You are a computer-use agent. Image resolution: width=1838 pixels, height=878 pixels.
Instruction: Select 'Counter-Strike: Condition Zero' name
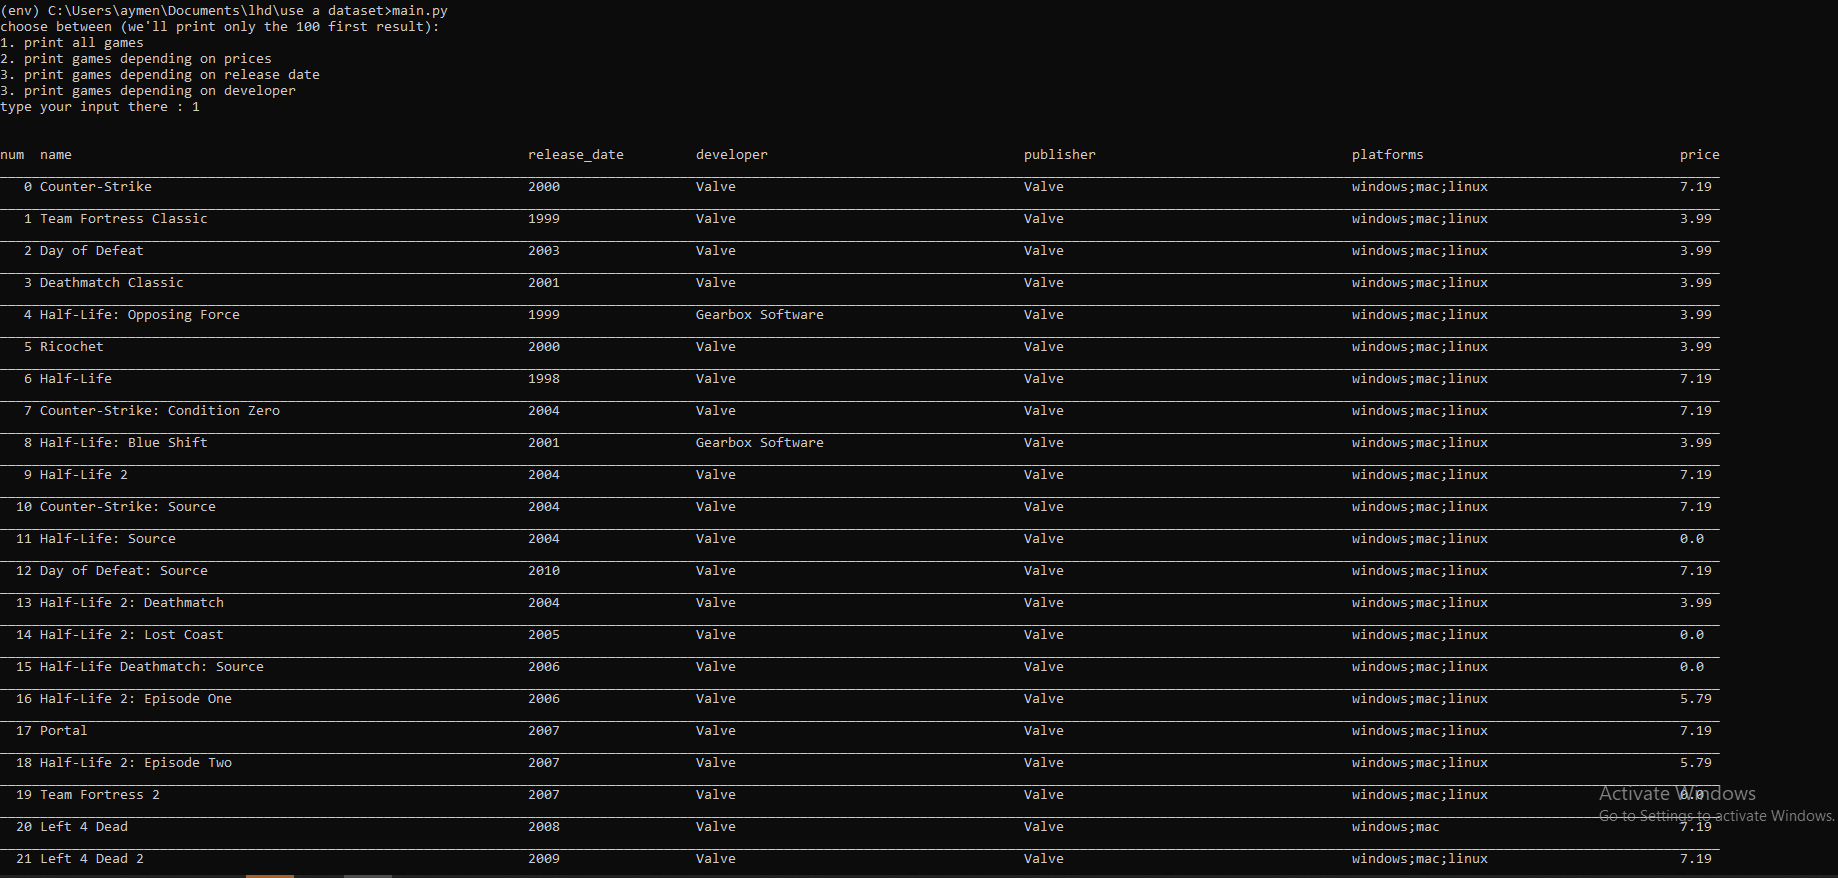(x=160, y=411)
